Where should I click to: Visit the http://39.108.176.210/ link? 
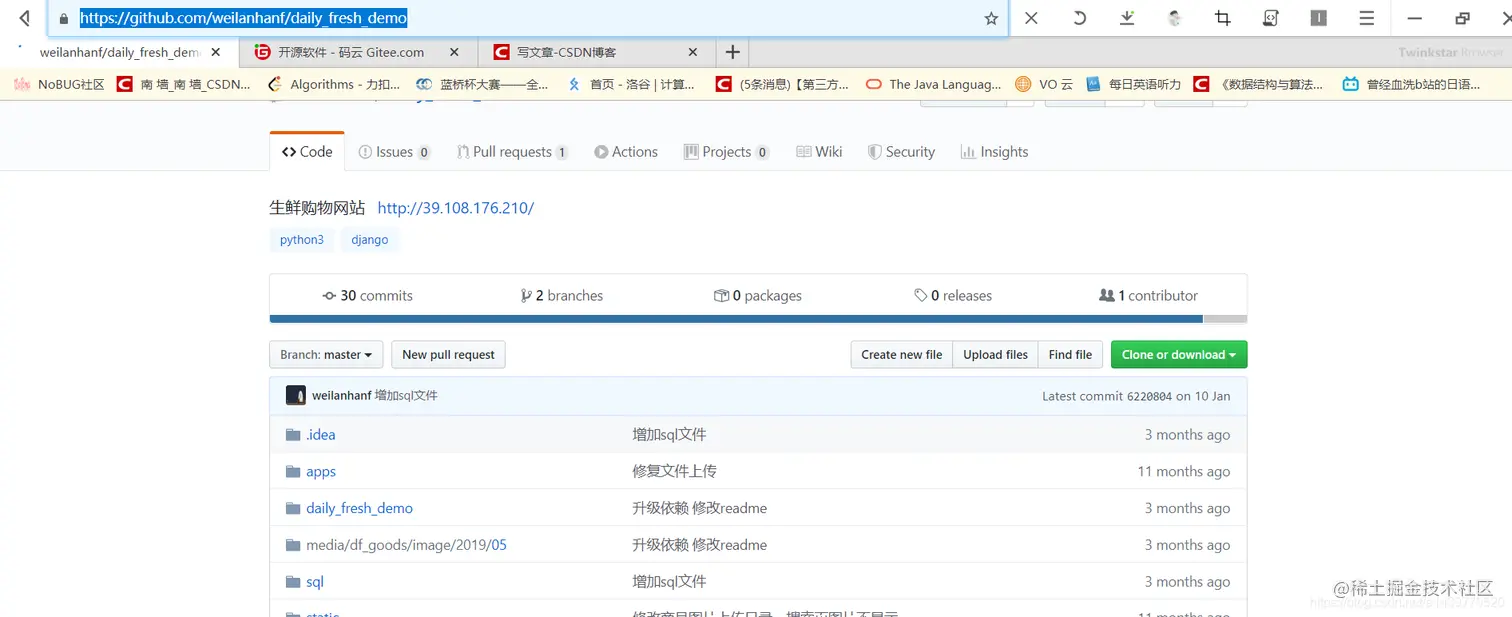(x=456, y=208)
